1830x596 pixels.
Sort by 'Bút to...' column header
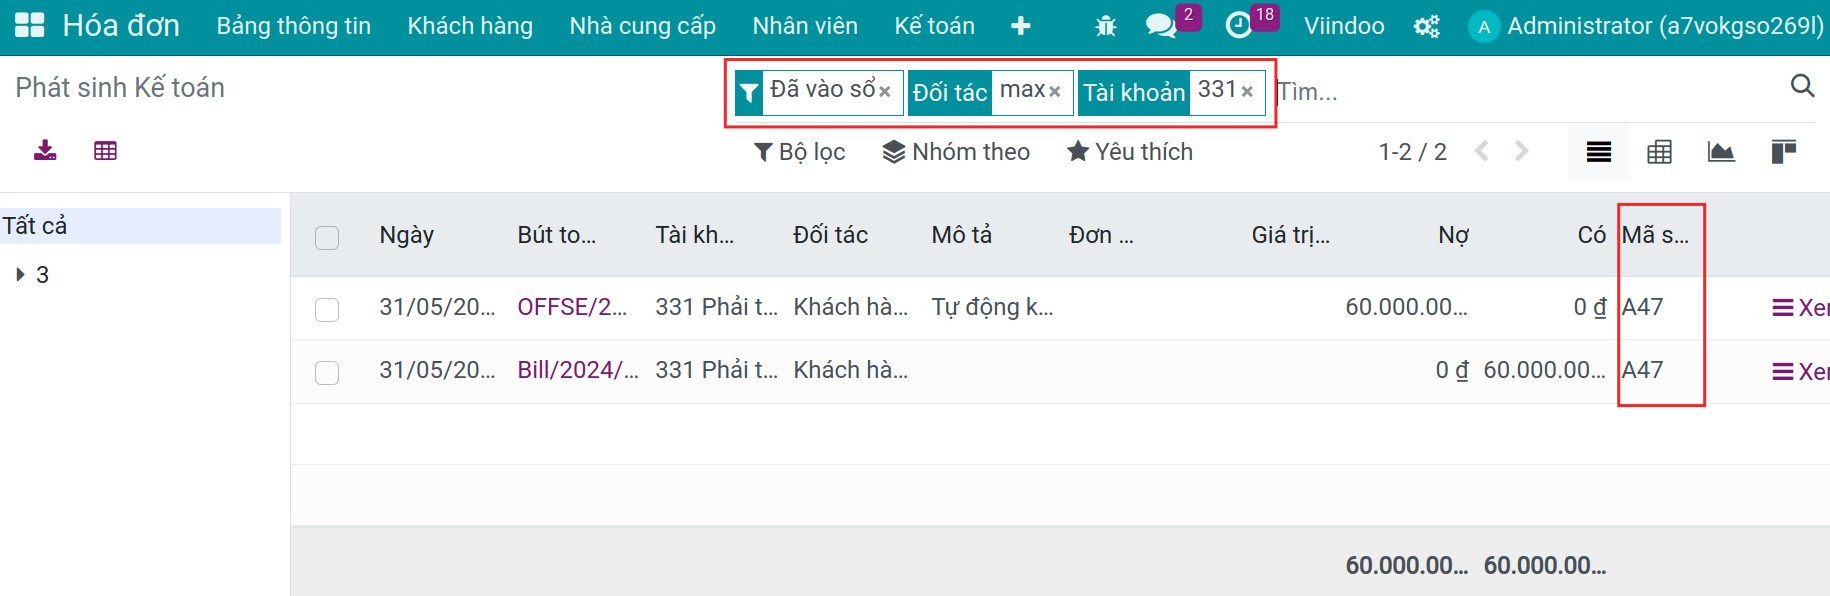[x=557, y=235]
